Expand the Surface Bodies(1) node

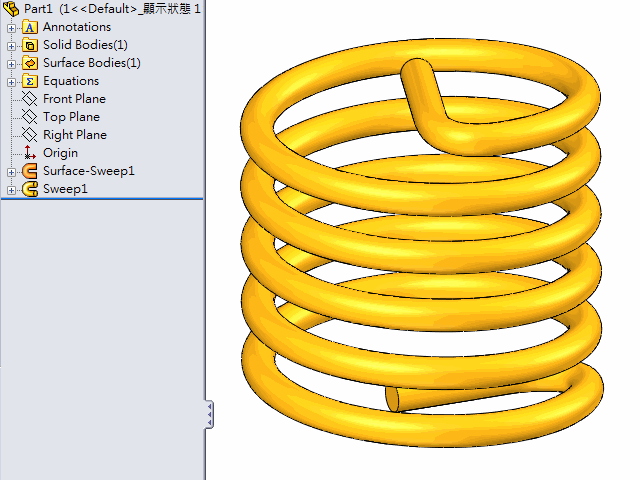(11, 64)
